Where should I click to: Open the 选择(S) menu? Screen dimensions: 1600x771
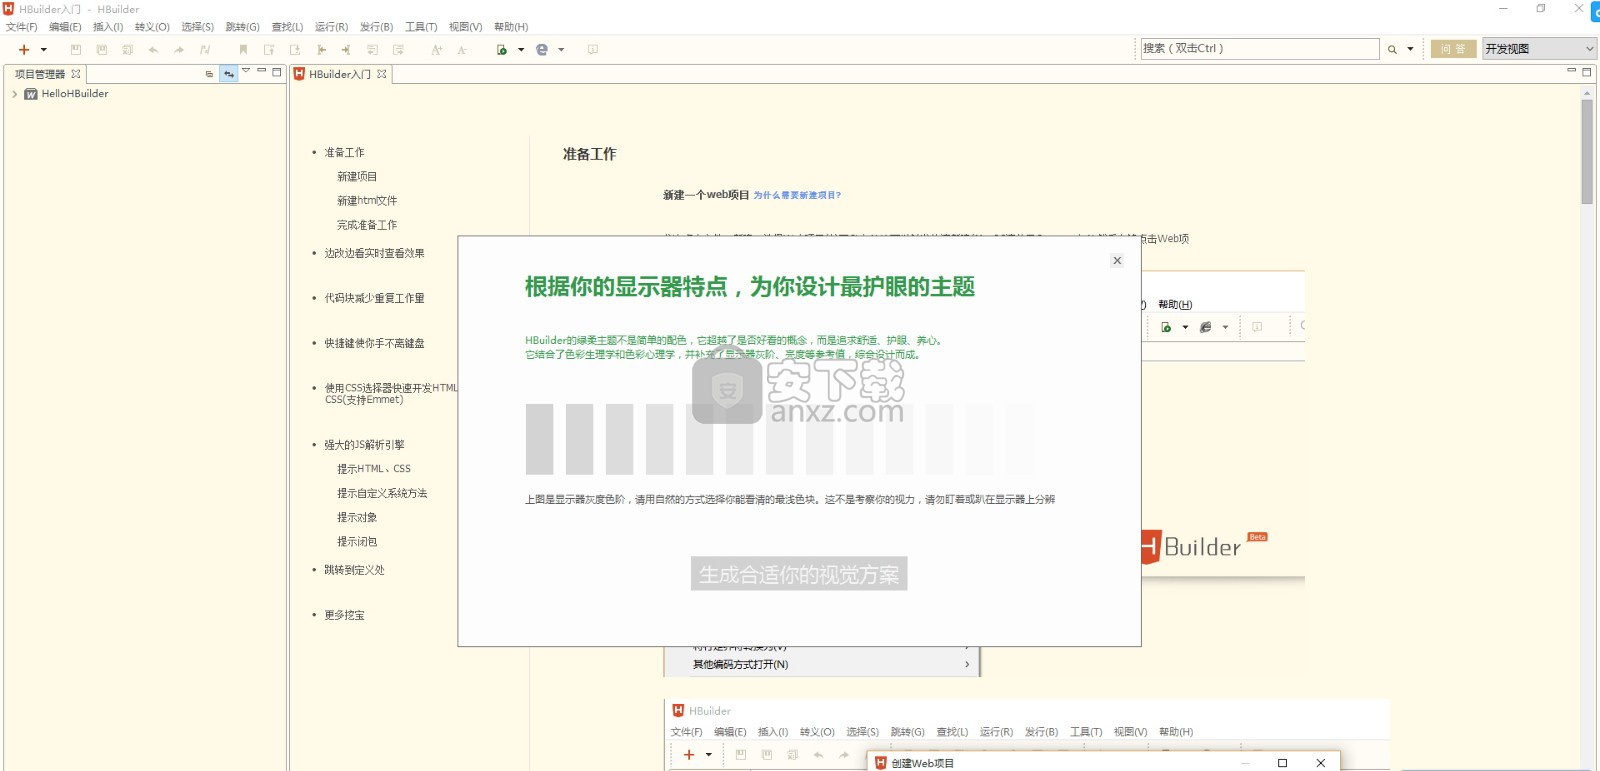(x=197, y=27)
